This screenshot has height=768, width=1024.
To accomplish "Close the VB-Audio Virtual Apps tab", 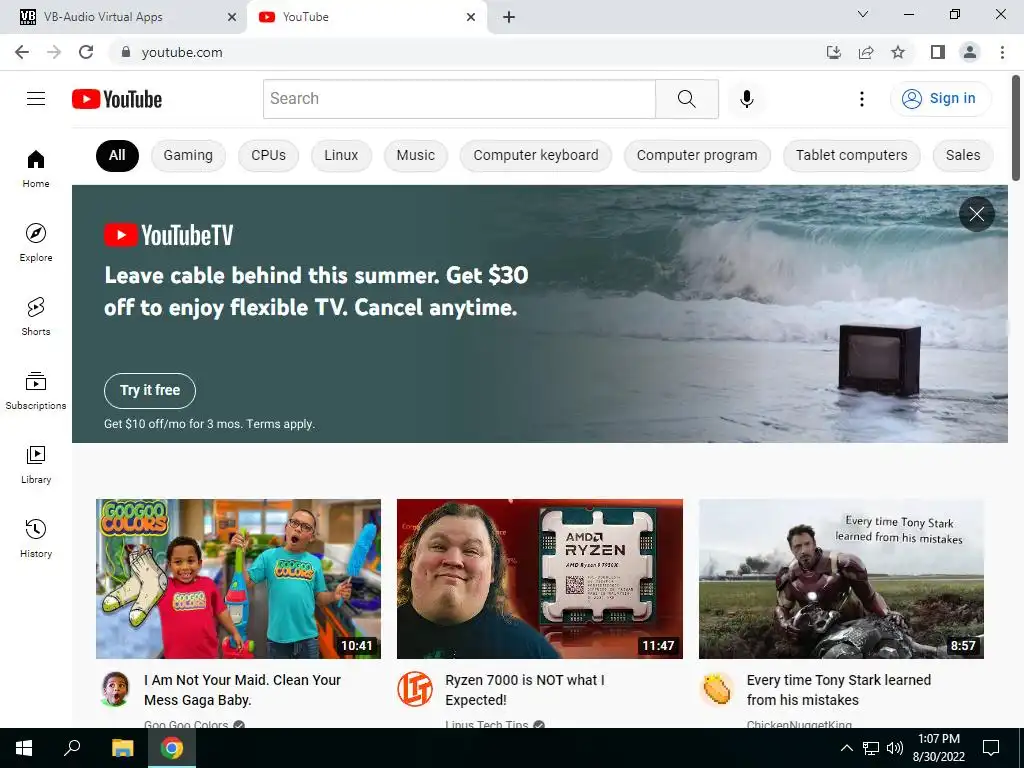I will tap(232, 17).
